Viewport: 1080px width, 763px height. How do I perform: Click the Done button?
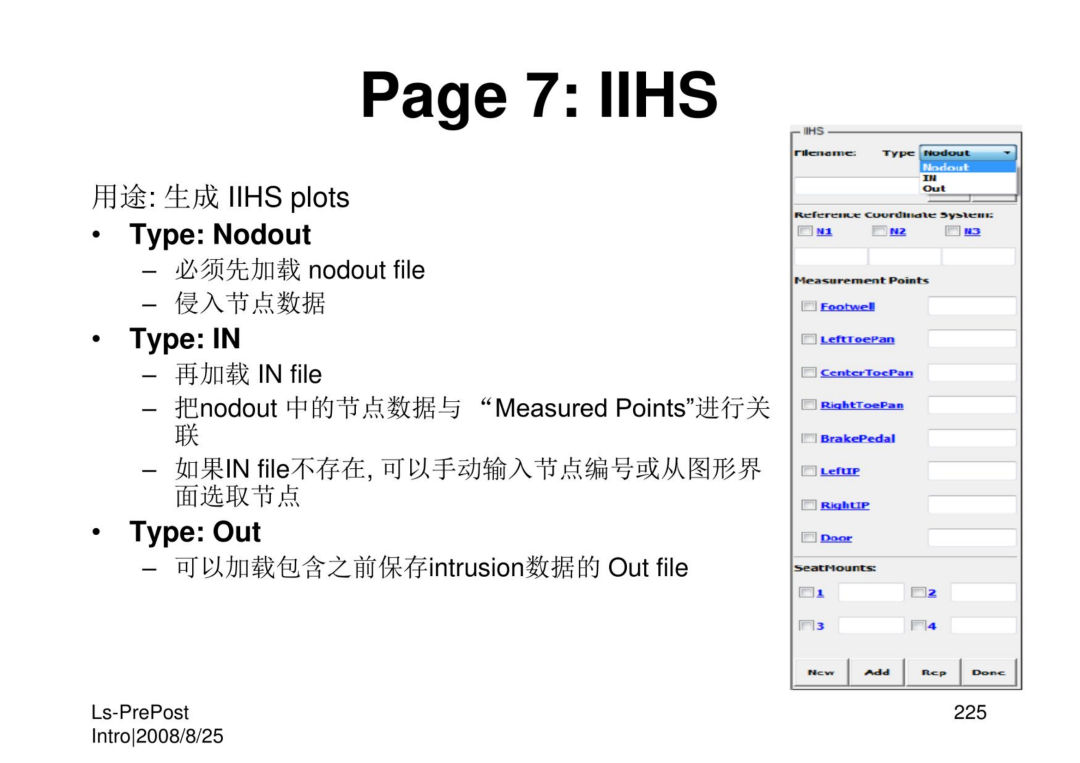[x=988, y=672]
